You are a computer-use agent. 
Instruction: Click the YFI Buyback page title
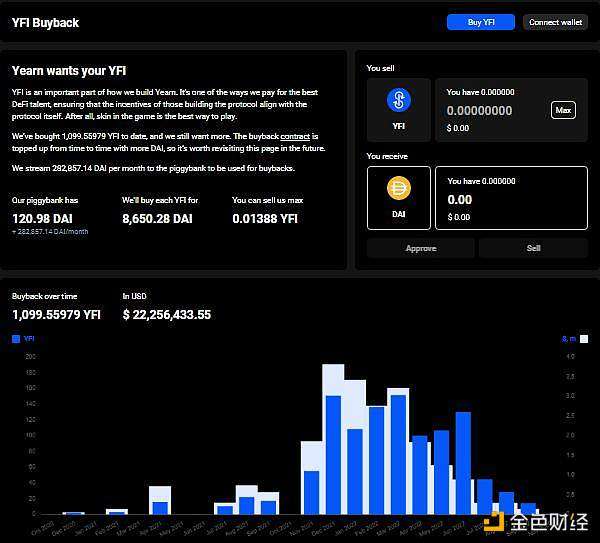(45, 23)
